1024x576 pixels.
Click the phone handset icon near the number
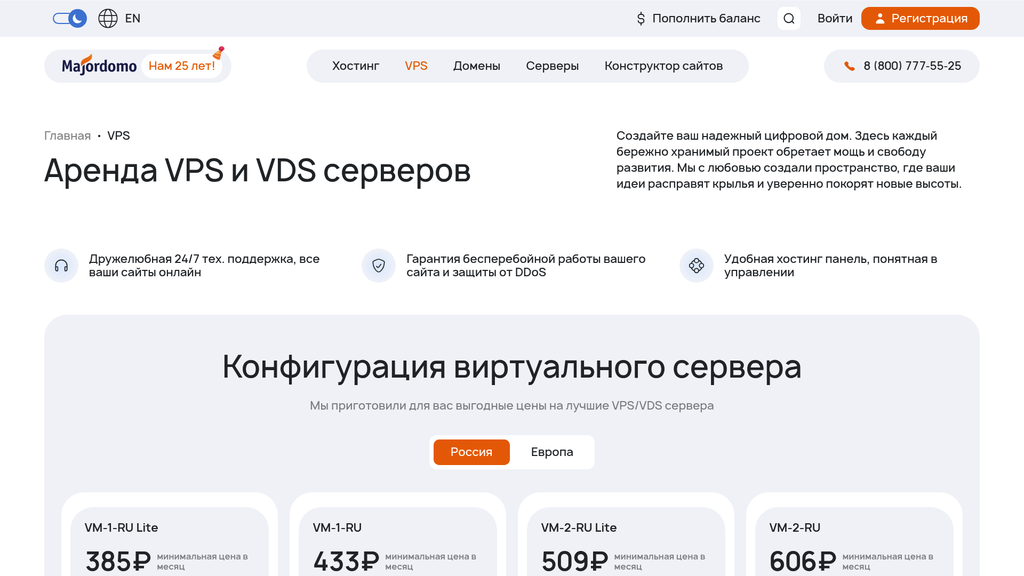(849, 66)
